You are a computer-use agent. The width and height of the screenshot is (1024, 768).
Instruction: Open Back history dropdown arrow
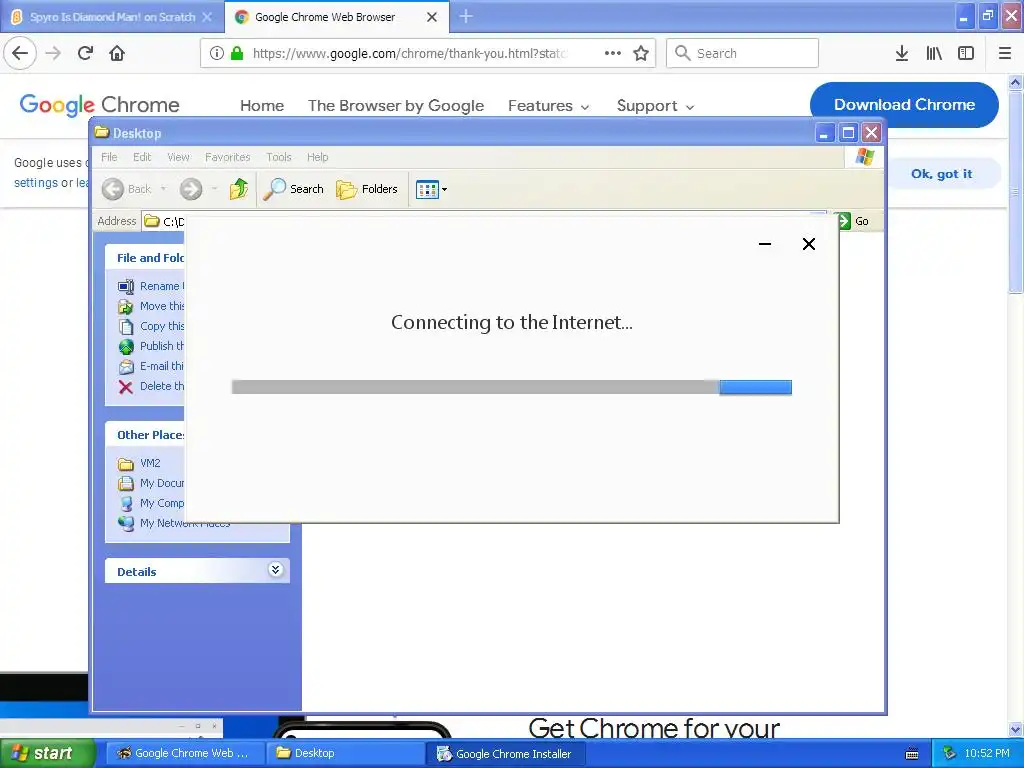click(163, 189)
